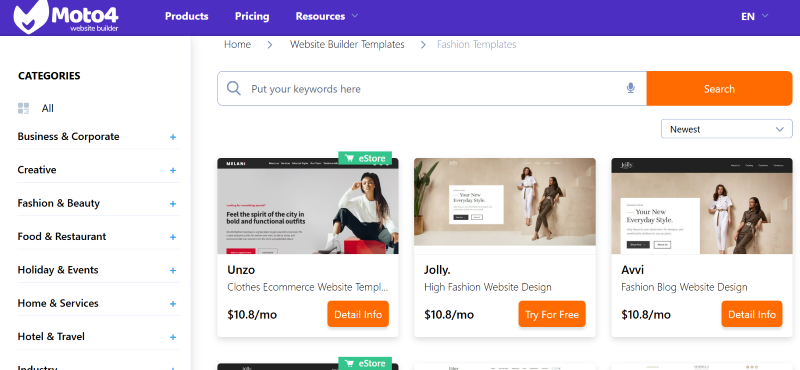The height and width of the screenshot is (370, 800).
Task: Click the Unzo template title
Action: pos(241,269)
